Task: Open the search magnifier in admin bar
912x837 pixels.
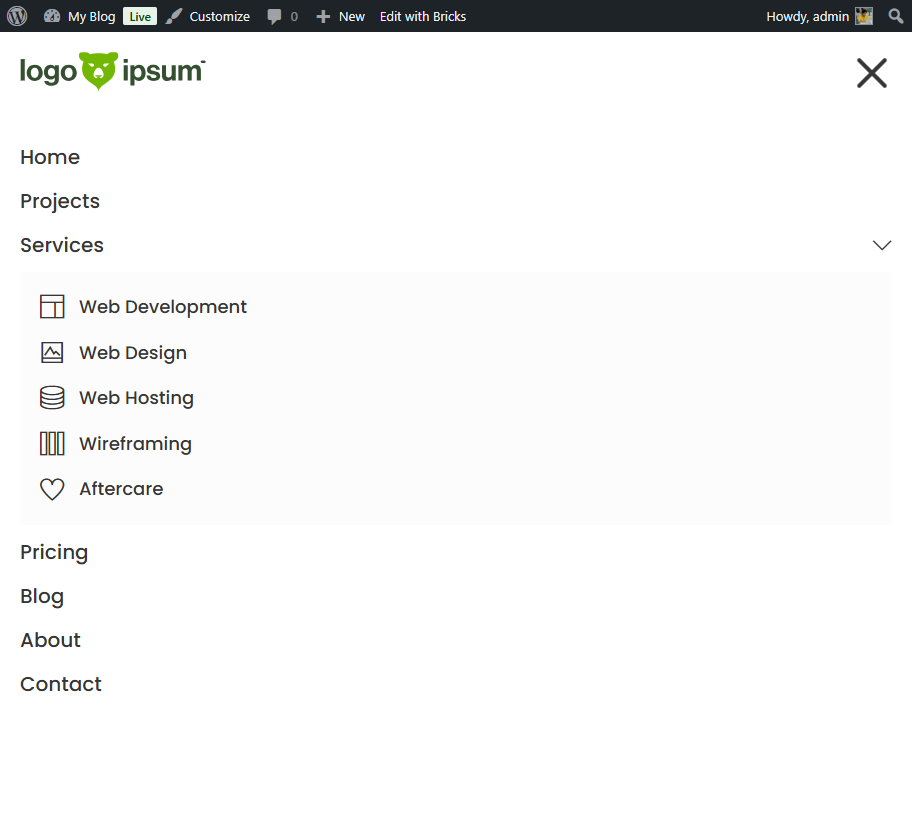Action: [895, 16]
